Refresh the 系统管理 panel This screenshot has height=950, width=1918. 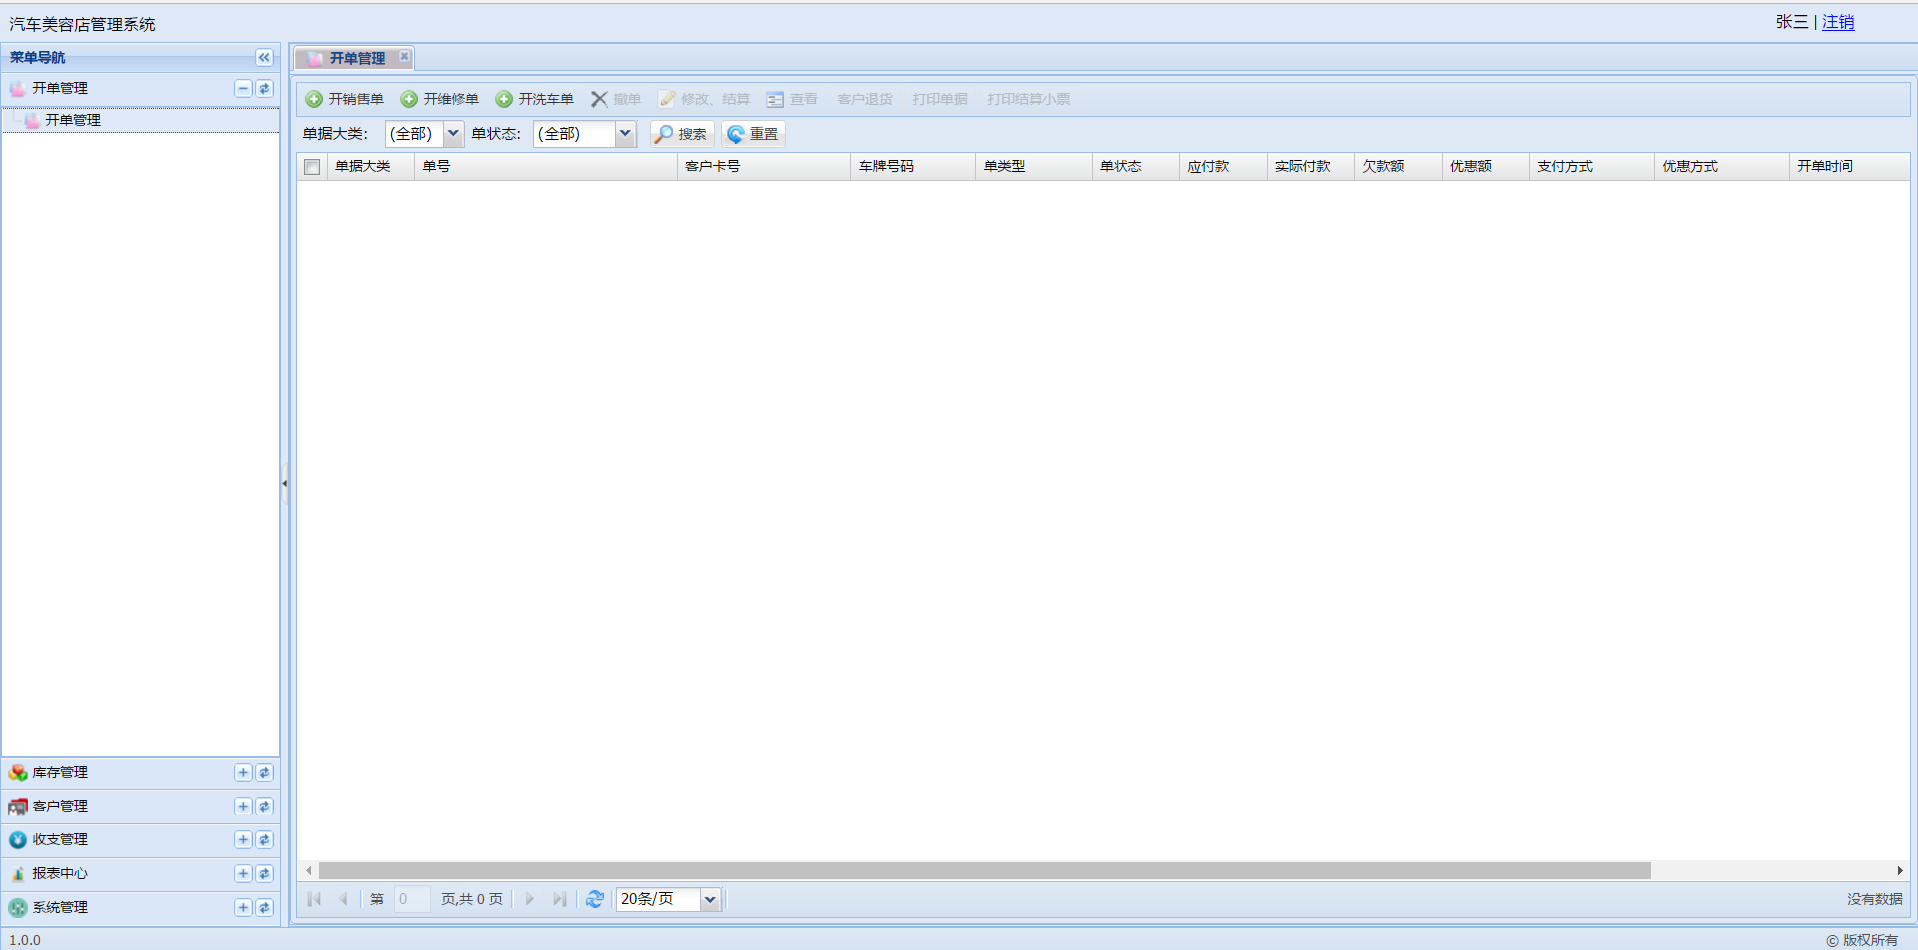coord(264,908)
